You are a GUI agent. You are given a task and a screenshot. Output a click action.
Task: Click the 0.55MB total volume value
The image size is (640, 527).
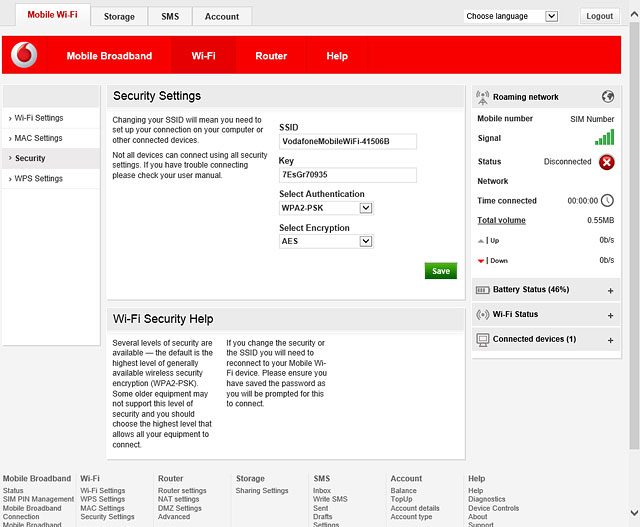[x=600, y=220]
